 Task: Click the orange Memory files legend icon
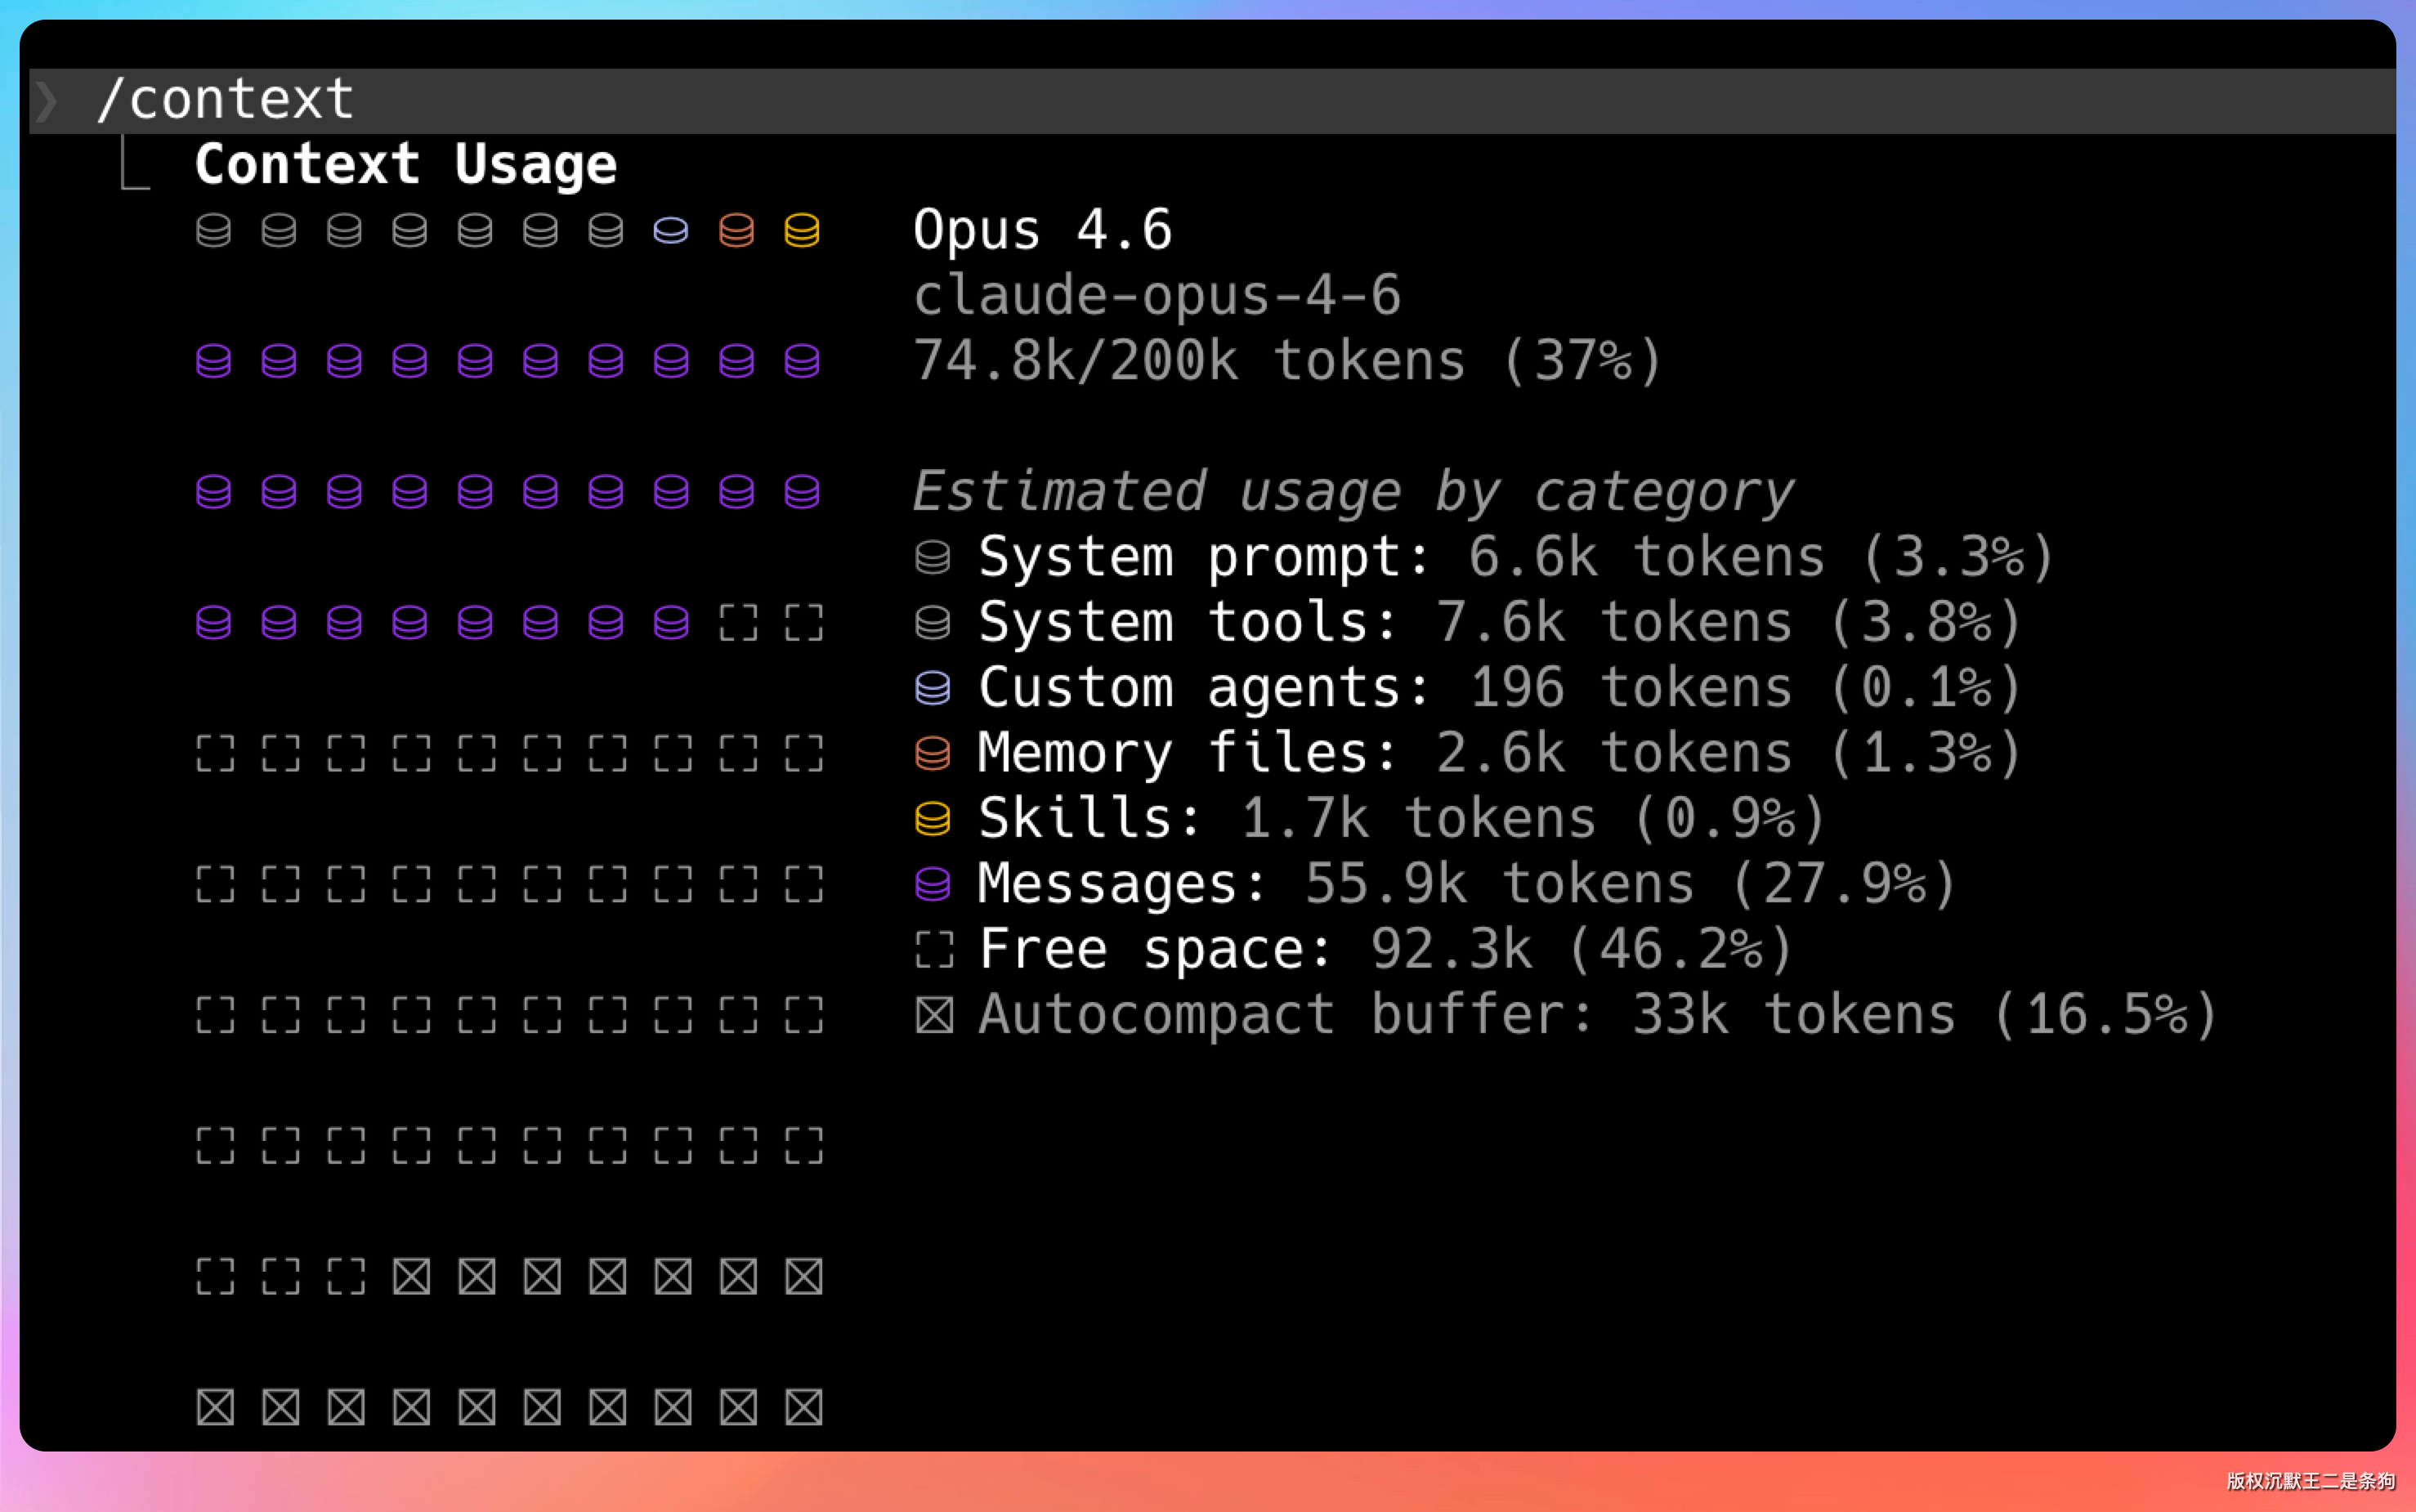(932, 754)
